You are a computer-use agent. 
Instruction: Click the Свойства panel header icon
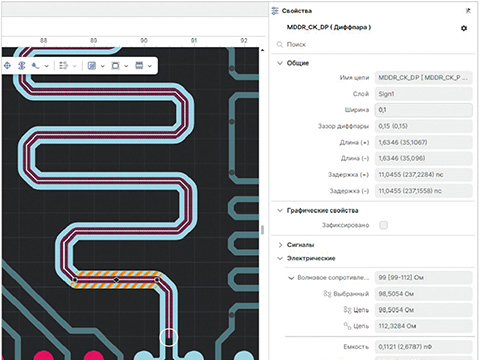275,11
